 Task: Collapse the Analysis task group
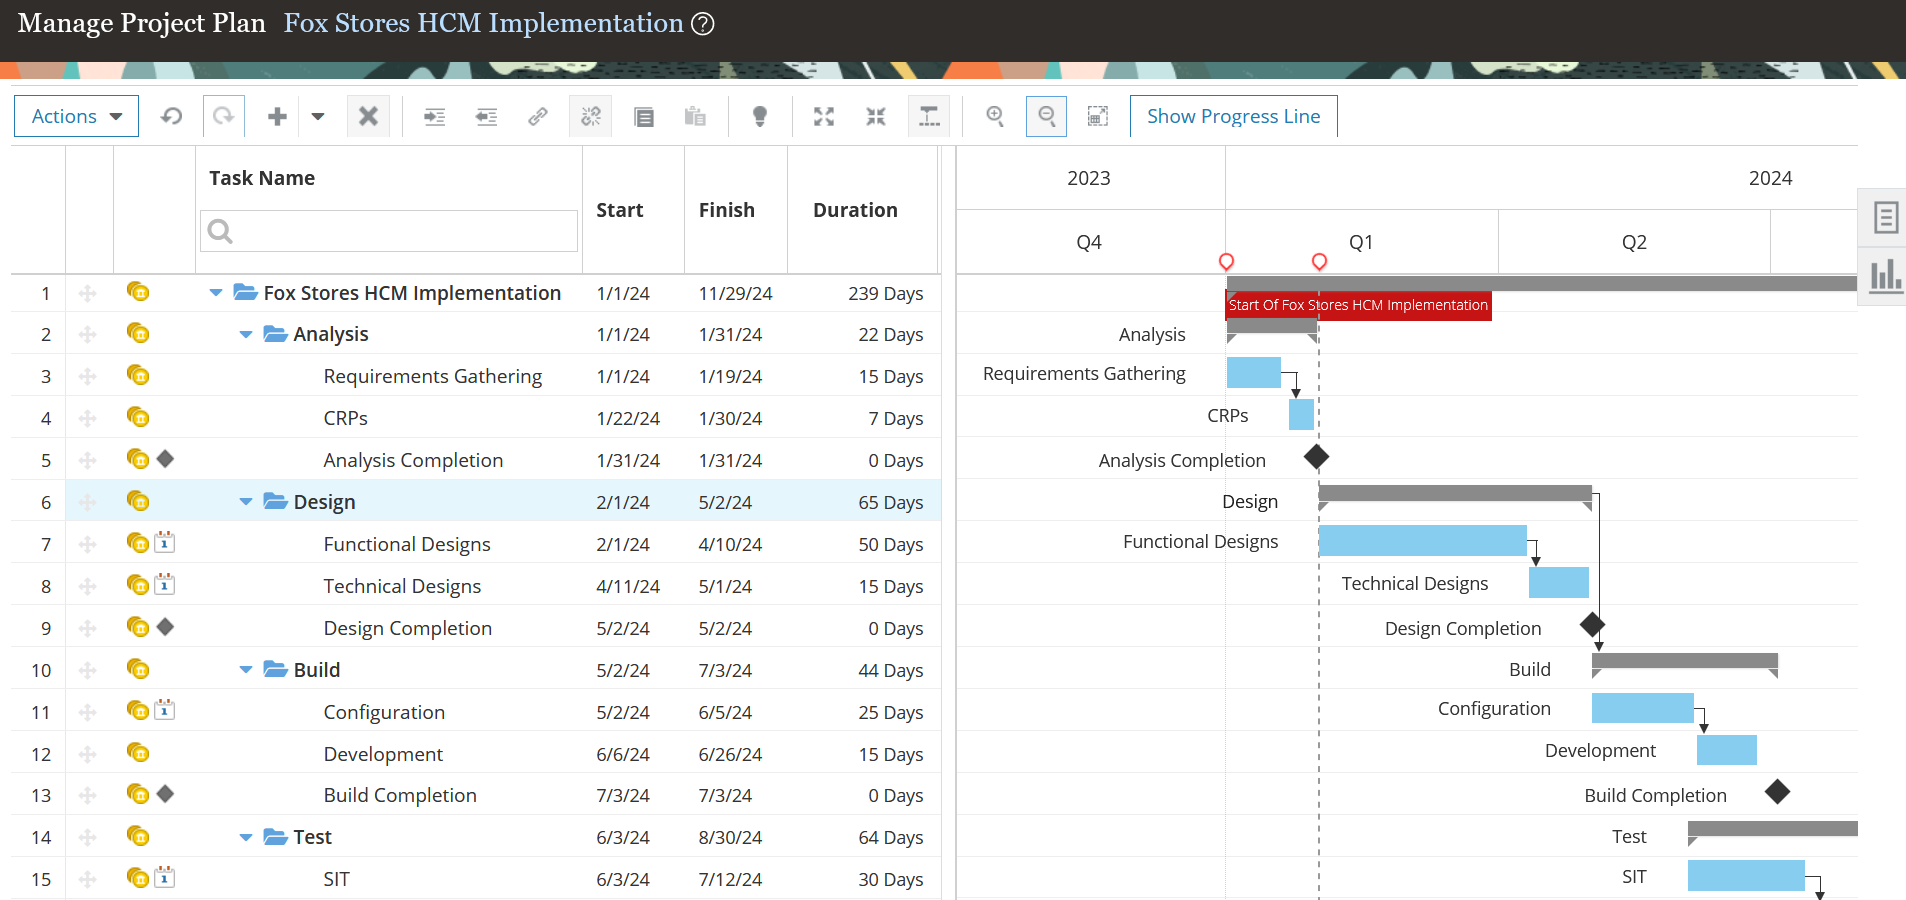(x=246, y=334)
